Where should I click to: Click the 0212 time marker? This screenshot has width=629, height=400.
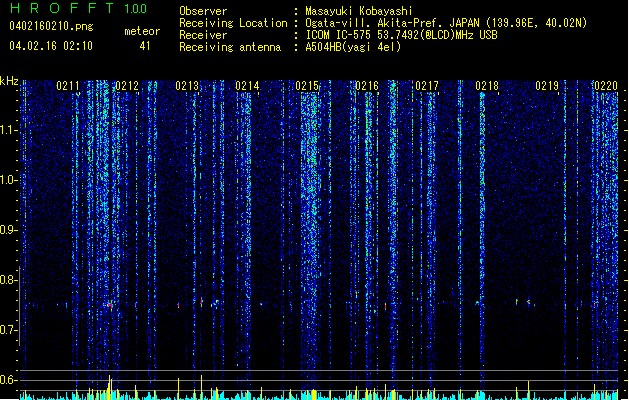(x=127, y=86)
